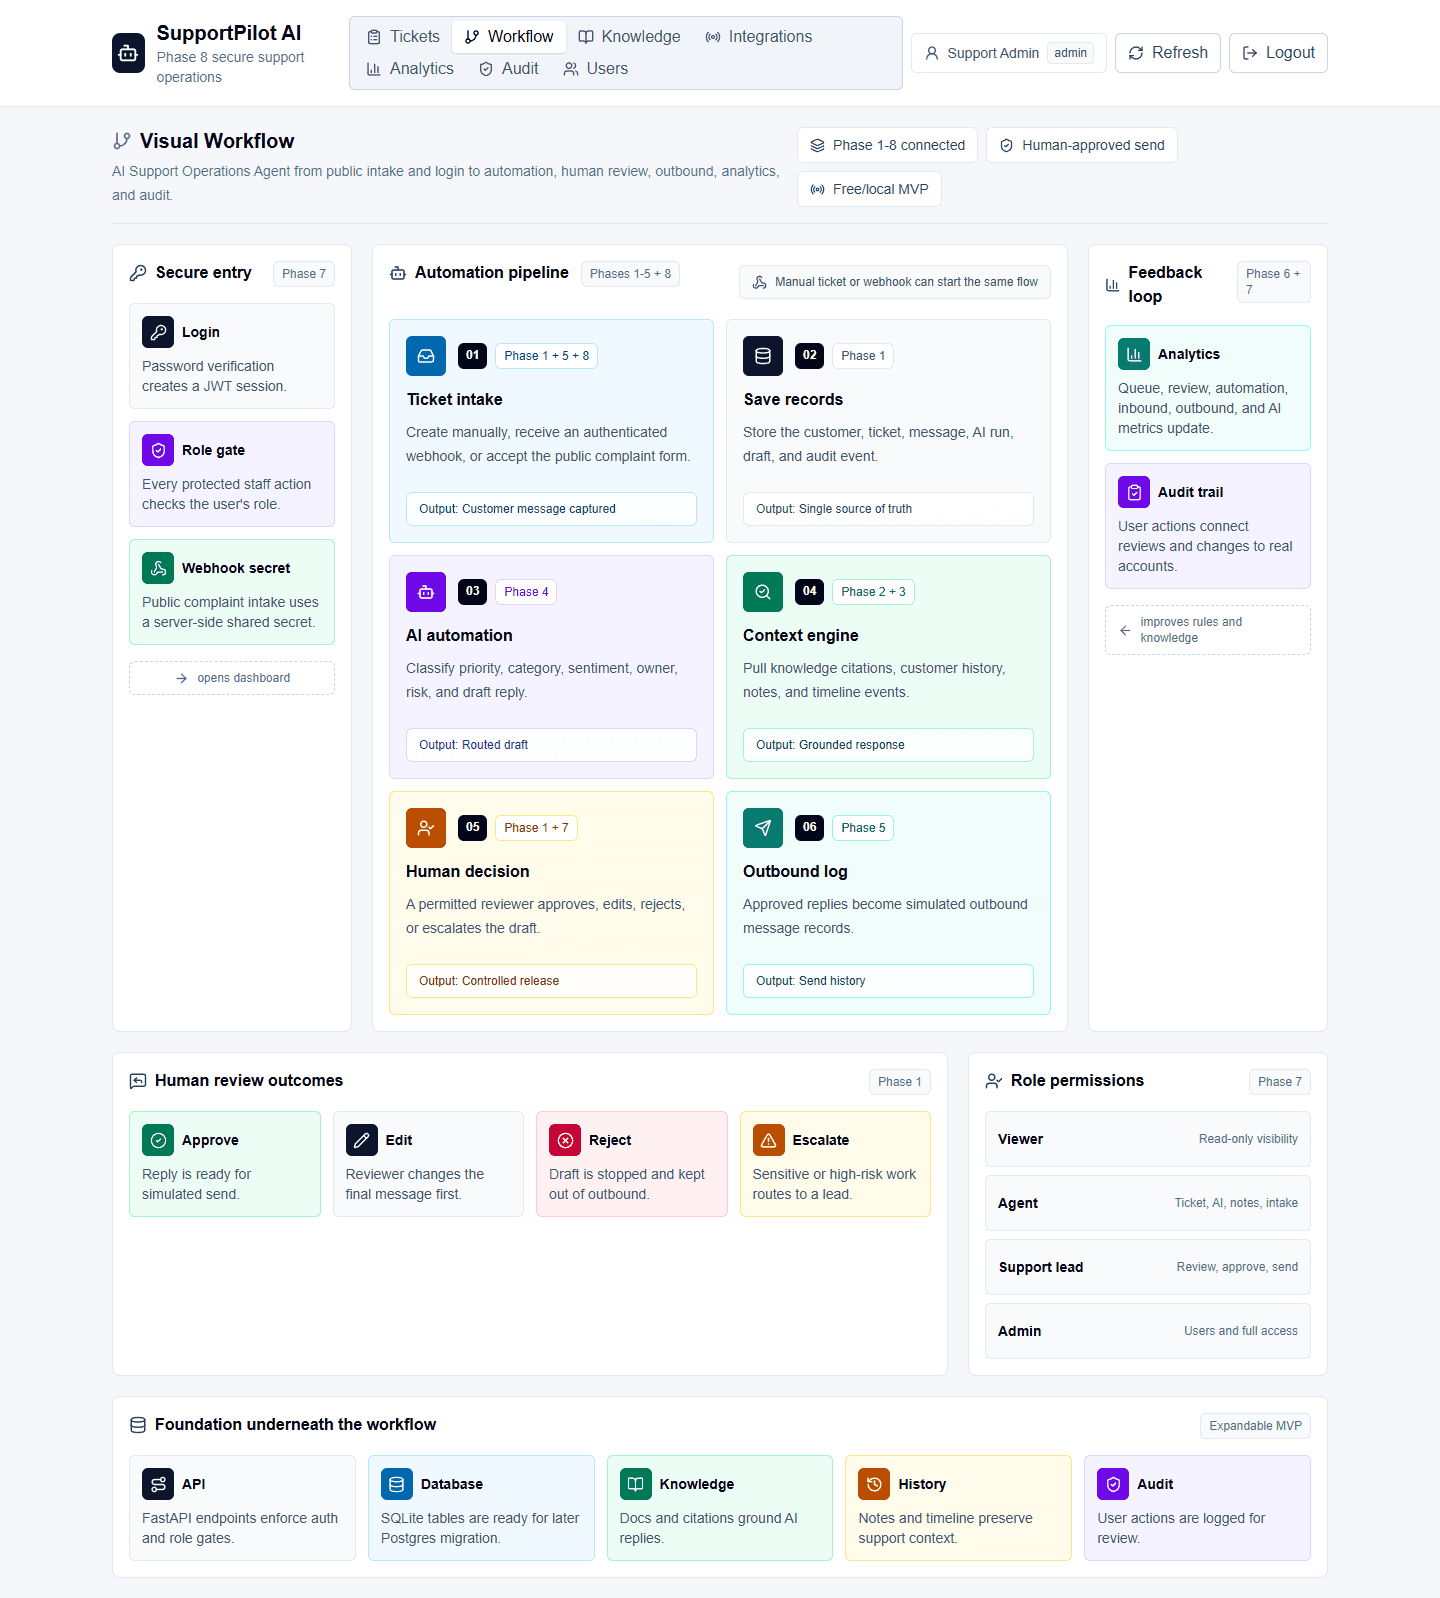Click the Escalate warning triangle icon

(769, 1140)
